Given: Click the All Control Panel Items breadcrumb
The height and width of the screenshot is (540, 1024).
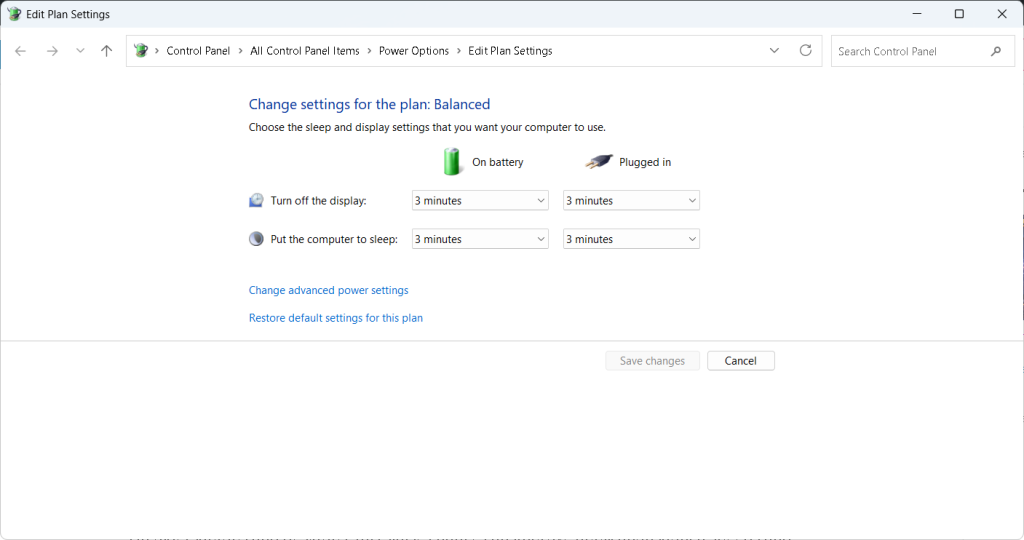Looking at the screenshot, I should [x=304, y=51].
